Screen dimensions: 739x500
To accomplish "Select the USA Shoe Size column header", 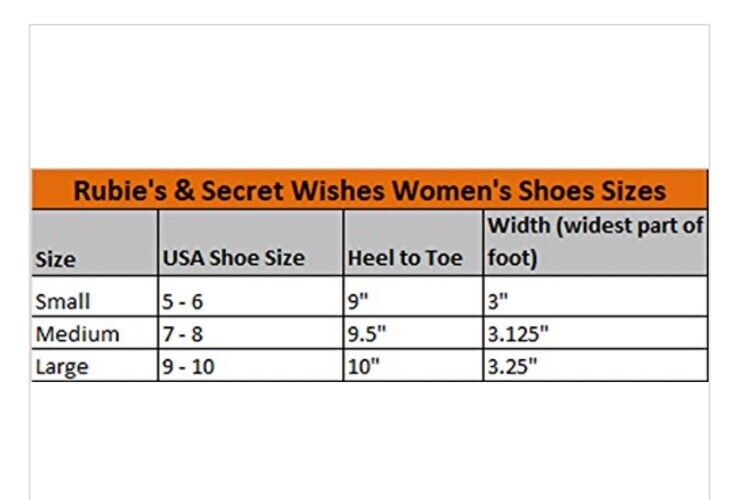I will coord(251,242).
